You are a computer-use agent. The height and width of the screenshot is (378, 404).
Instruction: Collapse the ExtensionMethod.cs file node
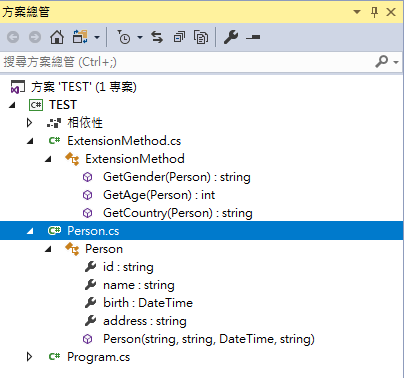coord(30,141)
